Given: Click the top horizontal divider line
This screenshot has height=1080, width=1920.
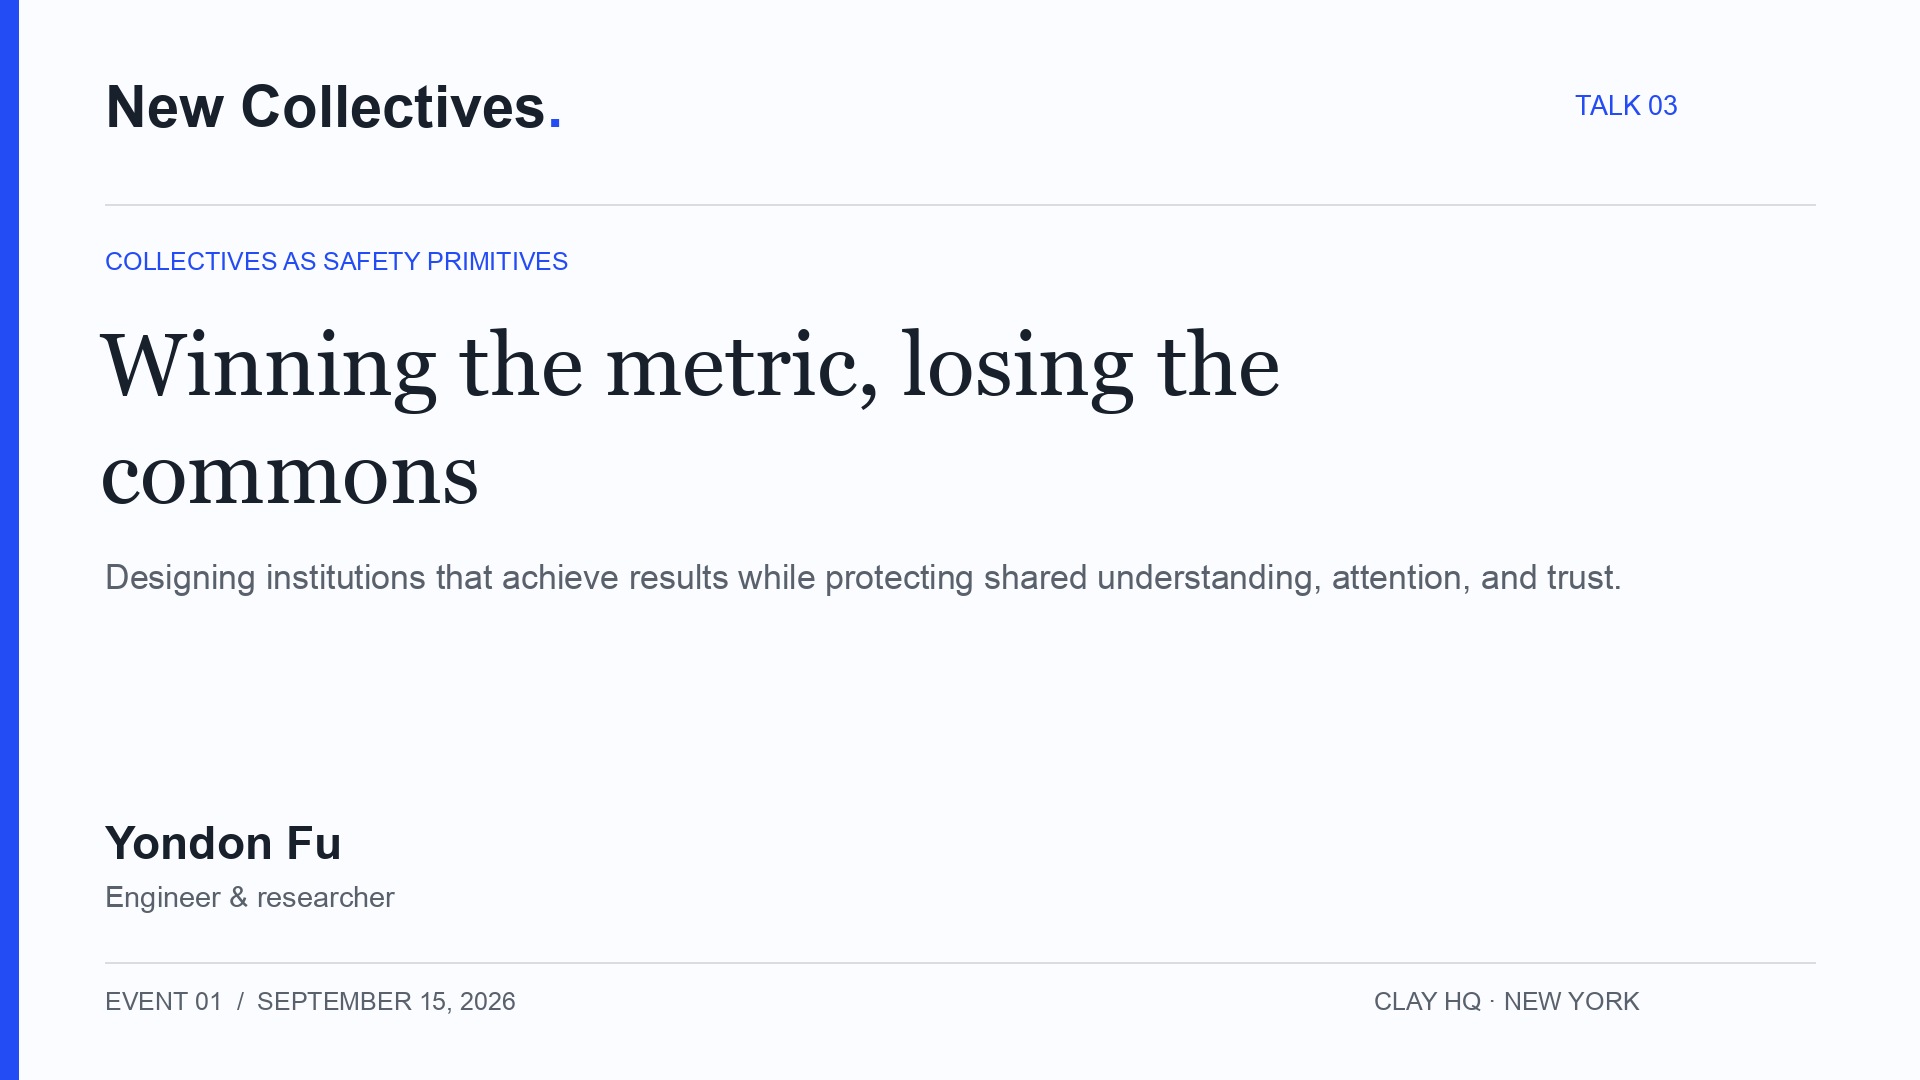Looking at the screenshot, I should click(960, 205).
